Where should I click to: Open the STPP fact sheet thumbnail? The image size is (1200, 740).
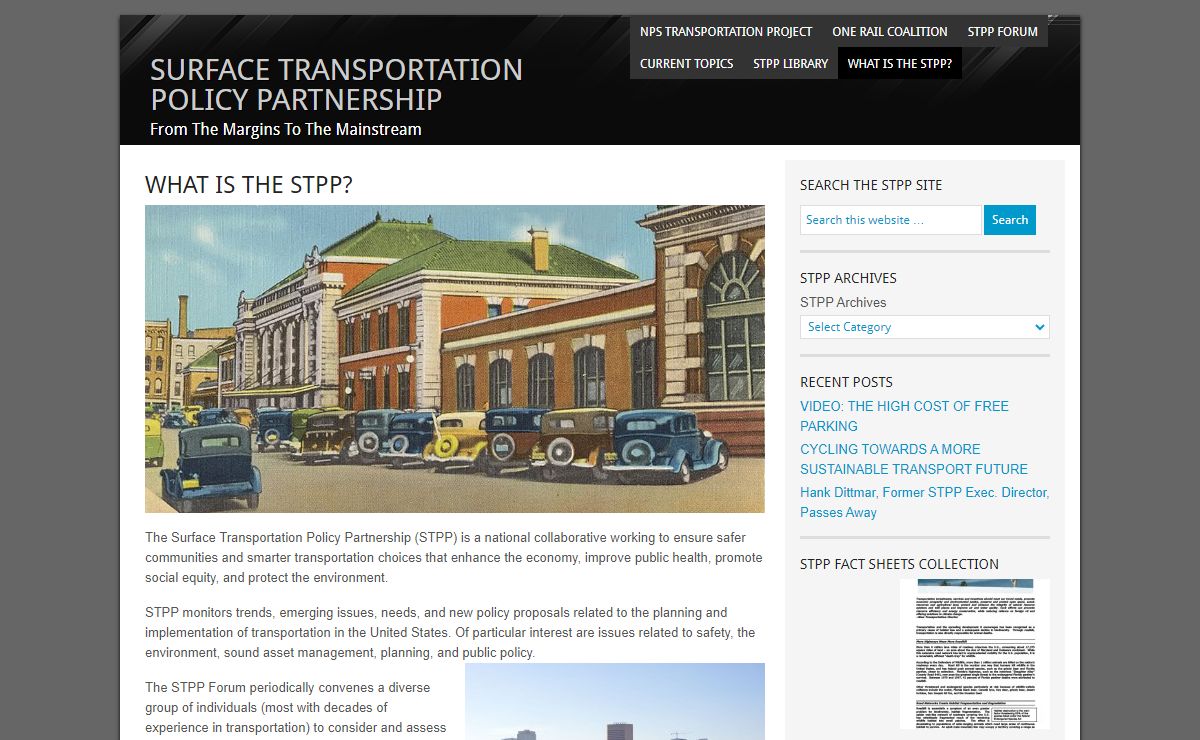(975, 654)
